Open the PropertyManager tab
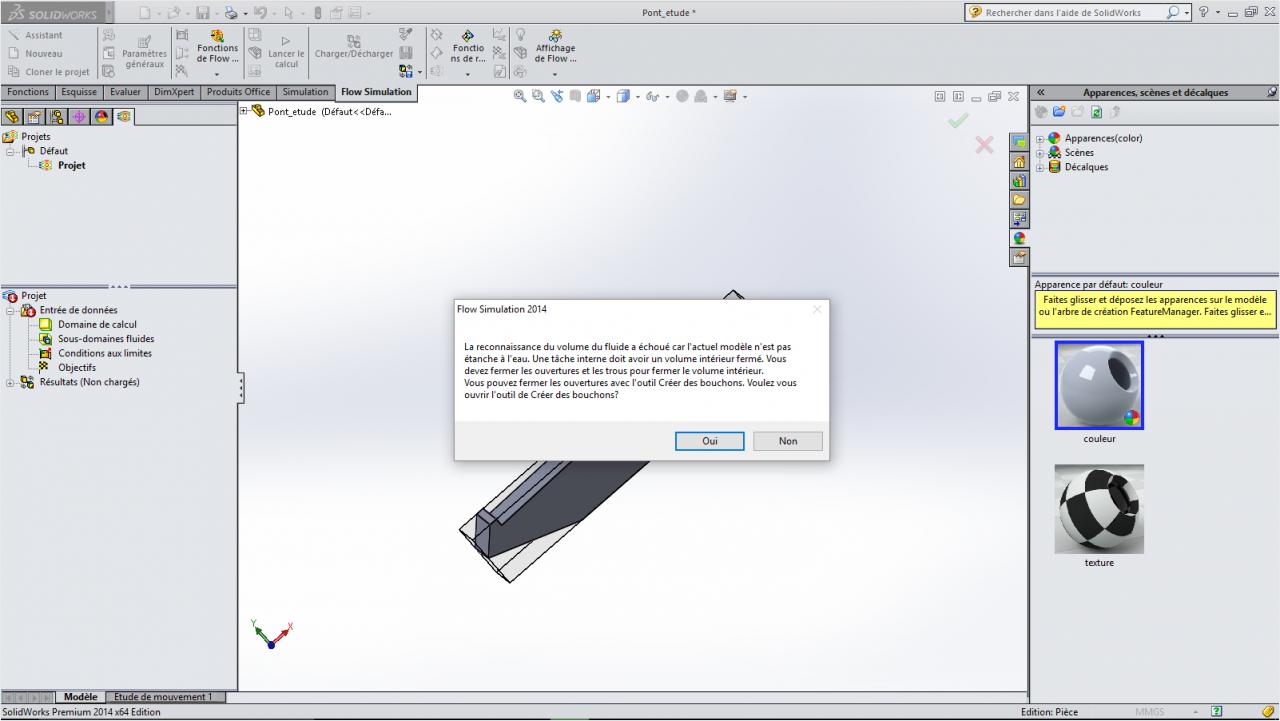 35,117
